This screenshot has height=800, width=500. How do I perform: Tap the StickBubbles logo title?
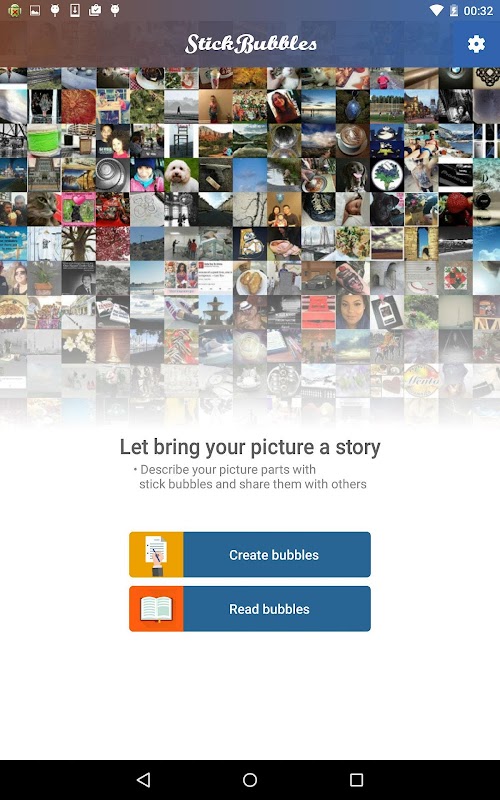pyautogui.click(x=251, y=44)
